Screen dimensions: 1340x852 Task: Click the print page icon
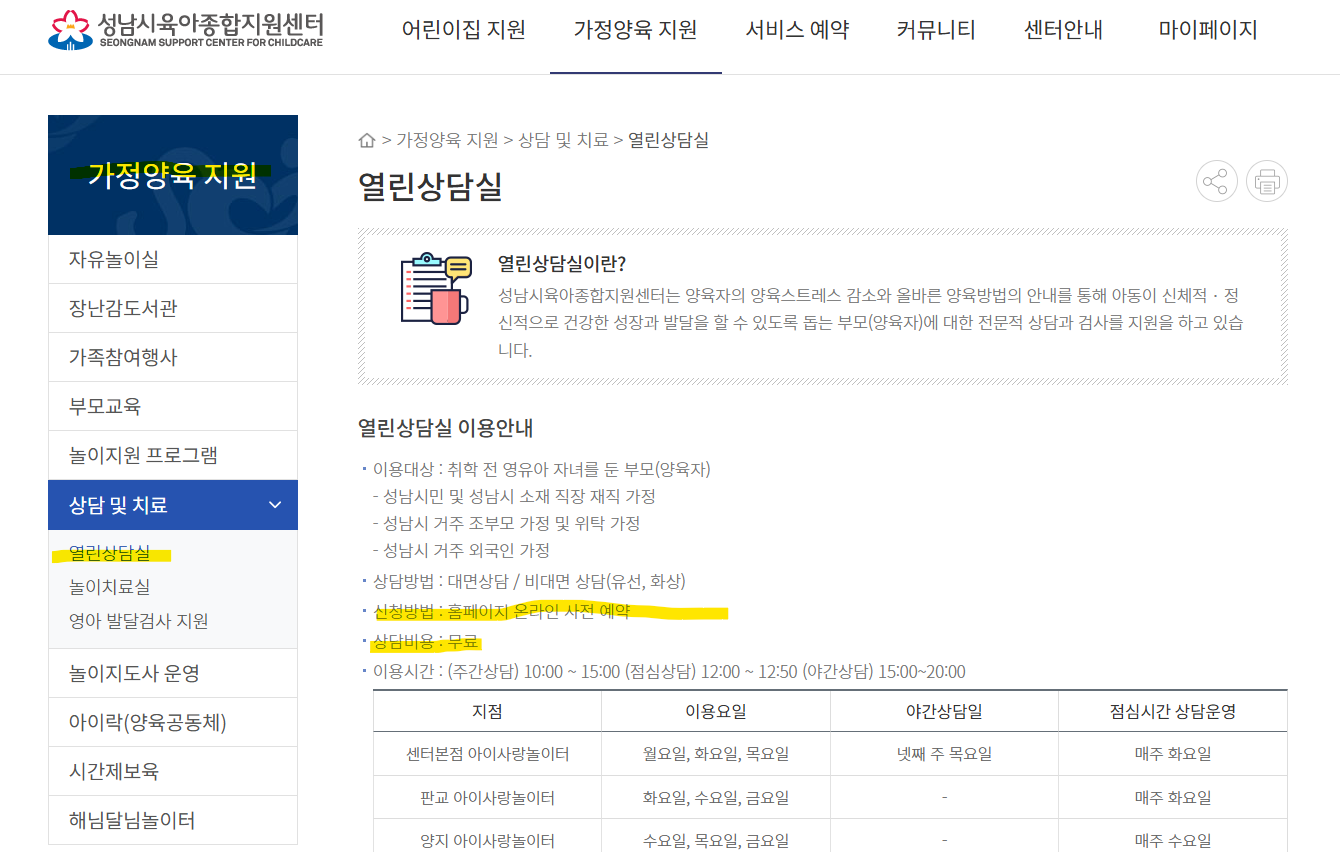(1267, 181)
